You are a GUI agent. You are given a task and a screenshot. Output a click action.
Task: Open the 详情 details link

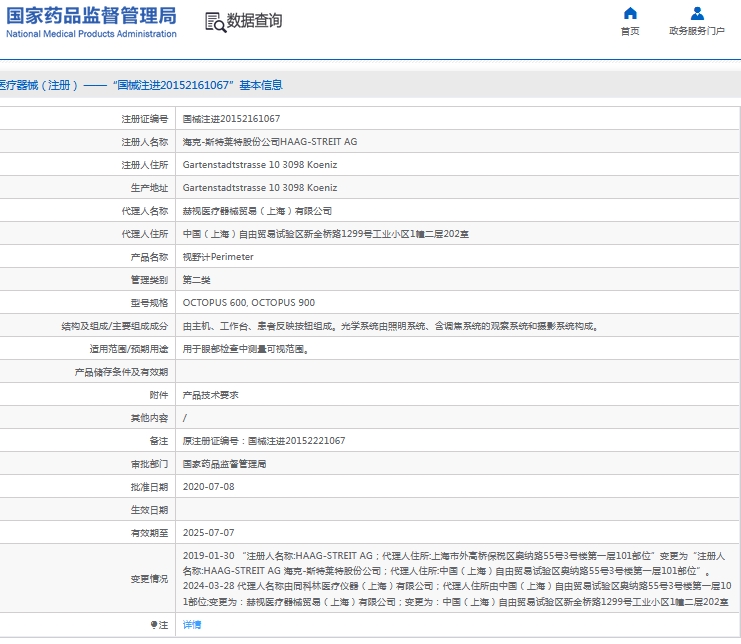click(192, 625)
